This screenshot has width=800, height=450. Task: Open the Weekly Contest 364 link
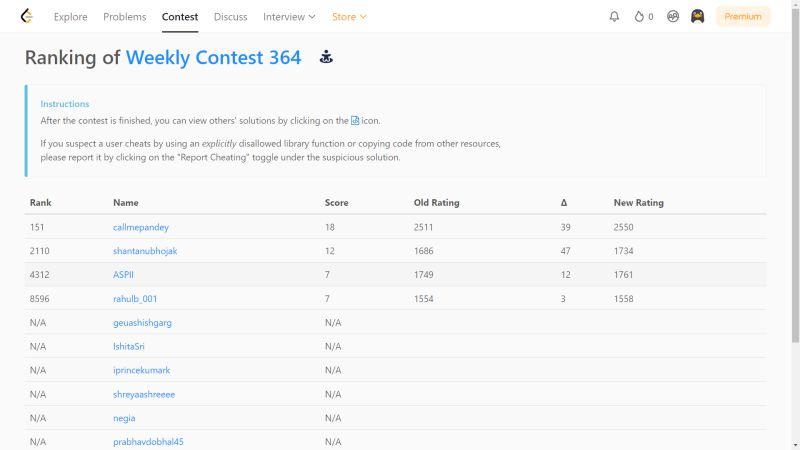click(213, 57)
